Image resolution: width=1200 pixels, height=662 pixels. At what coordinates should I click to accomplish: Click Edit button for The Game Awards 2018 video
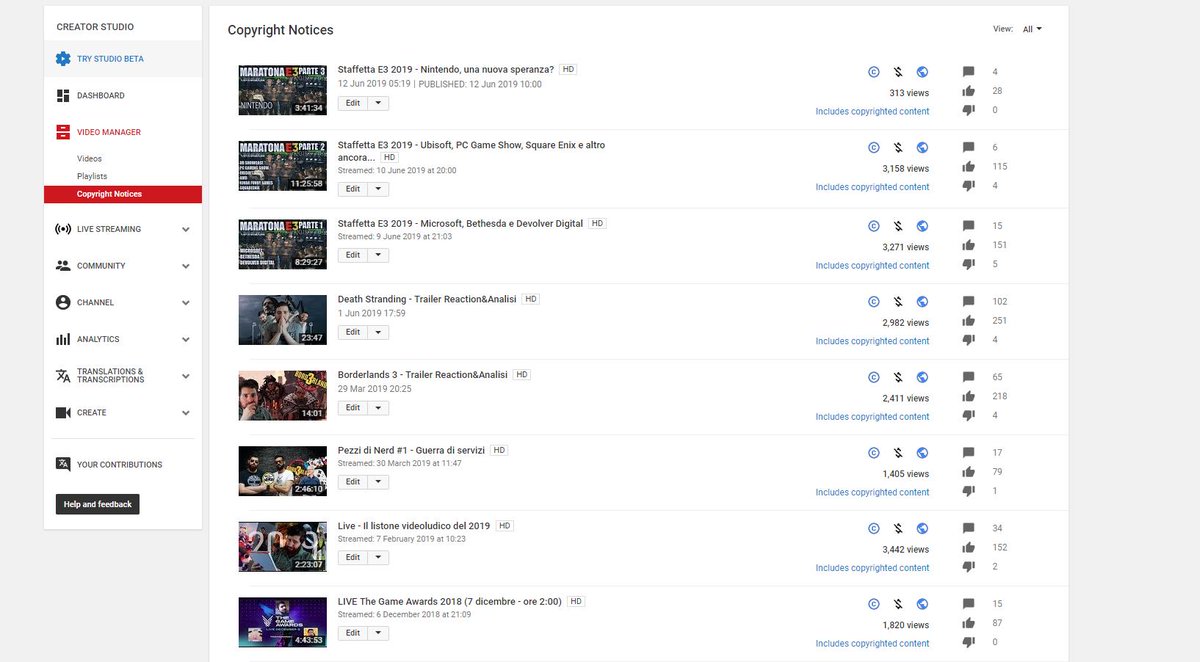pos(353,633)
